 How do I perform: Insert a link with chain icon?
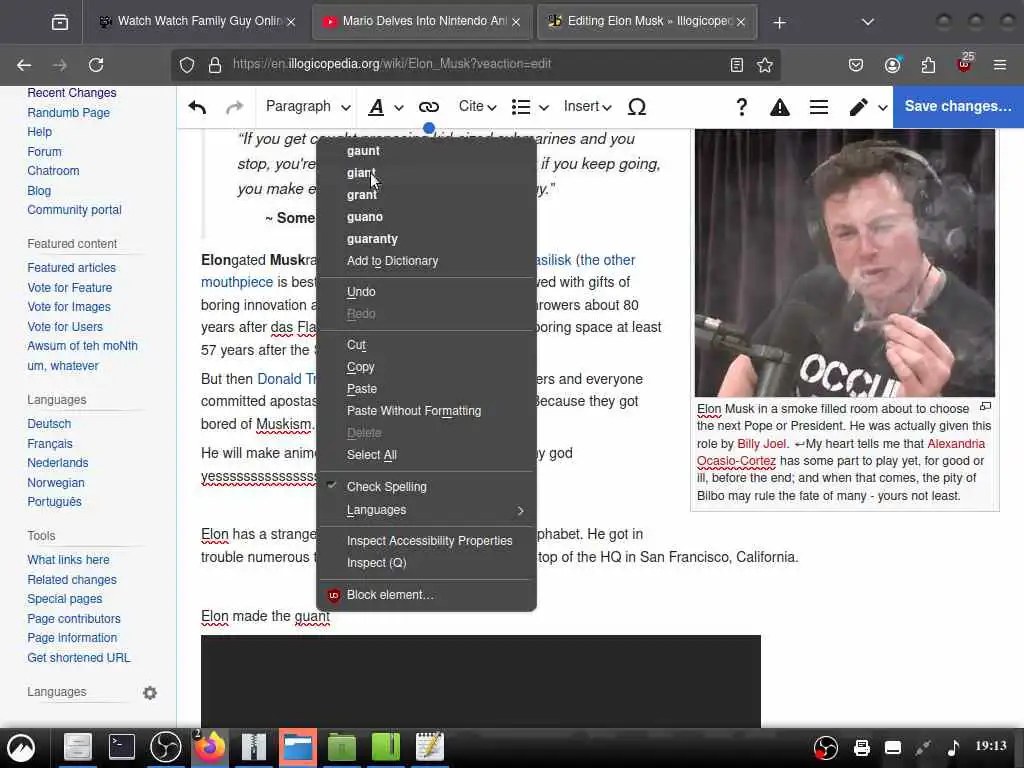pos(428,107)
